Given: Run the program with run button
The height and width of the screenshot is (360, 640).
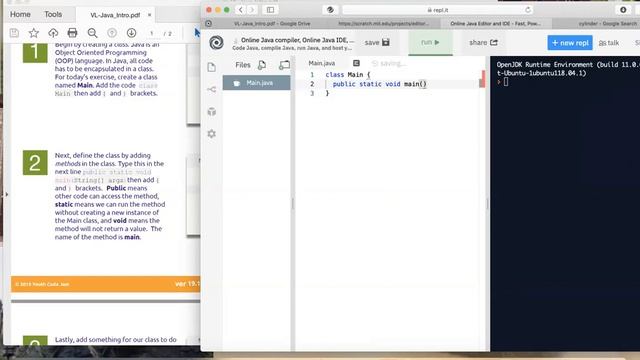Looking at the screenshot, I should coord(430,42).
